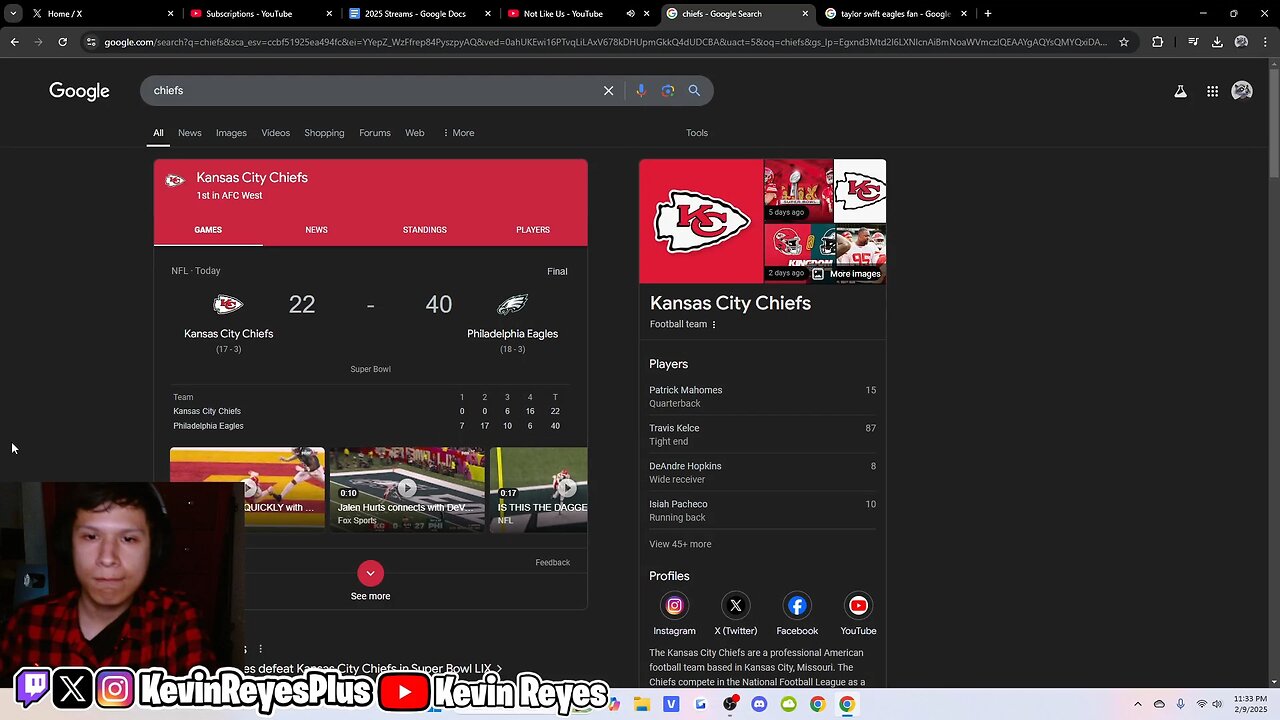Select the PLAYERS tab in the team card
Viewport: 1280px width, 720px height.
[533, 230]
